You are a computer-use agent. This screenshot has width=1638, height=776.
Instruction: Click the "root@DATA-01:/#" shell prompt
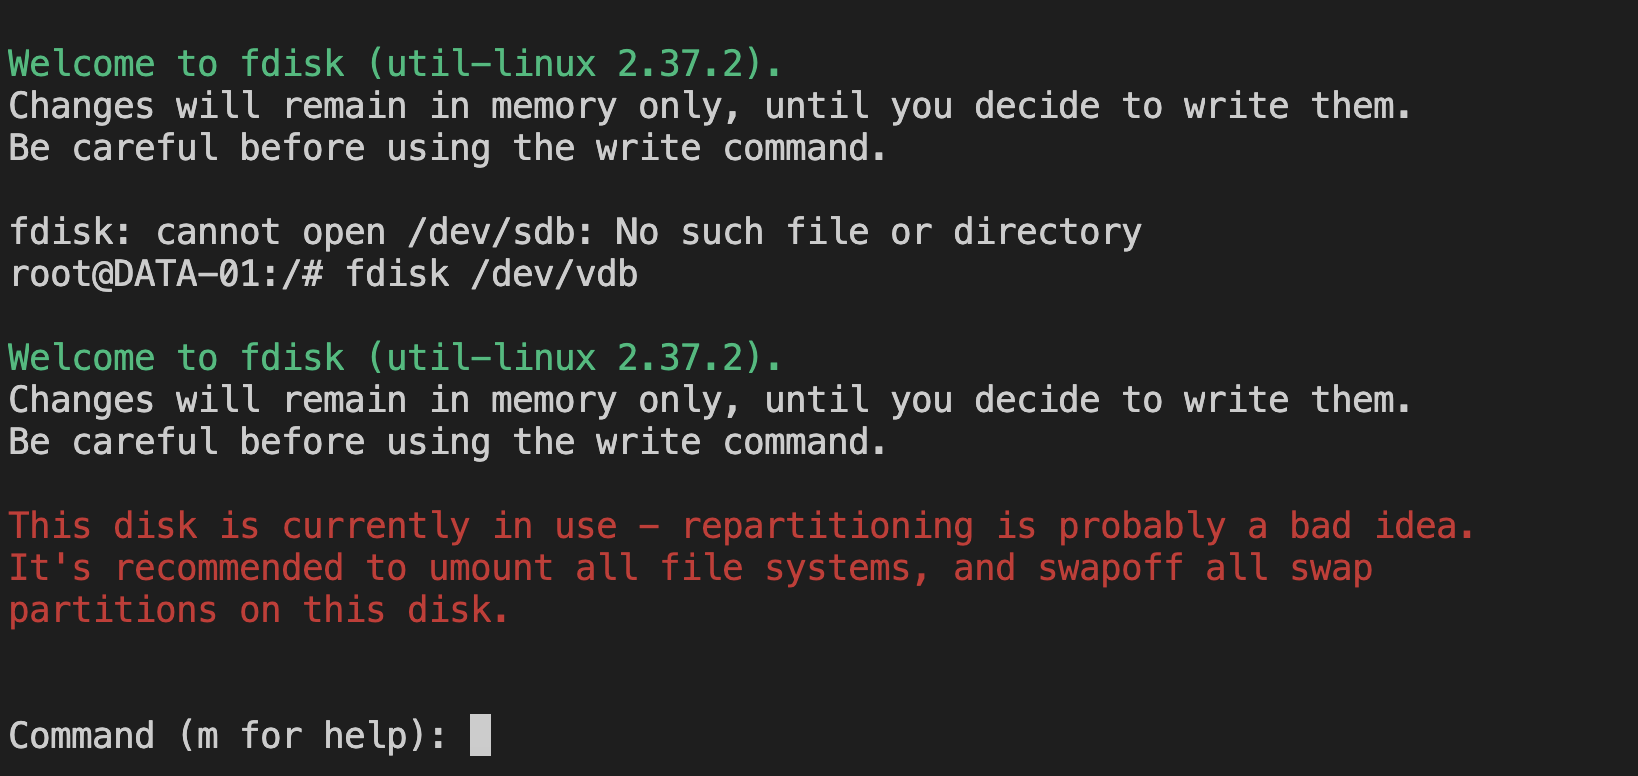(x=166, y=274)
